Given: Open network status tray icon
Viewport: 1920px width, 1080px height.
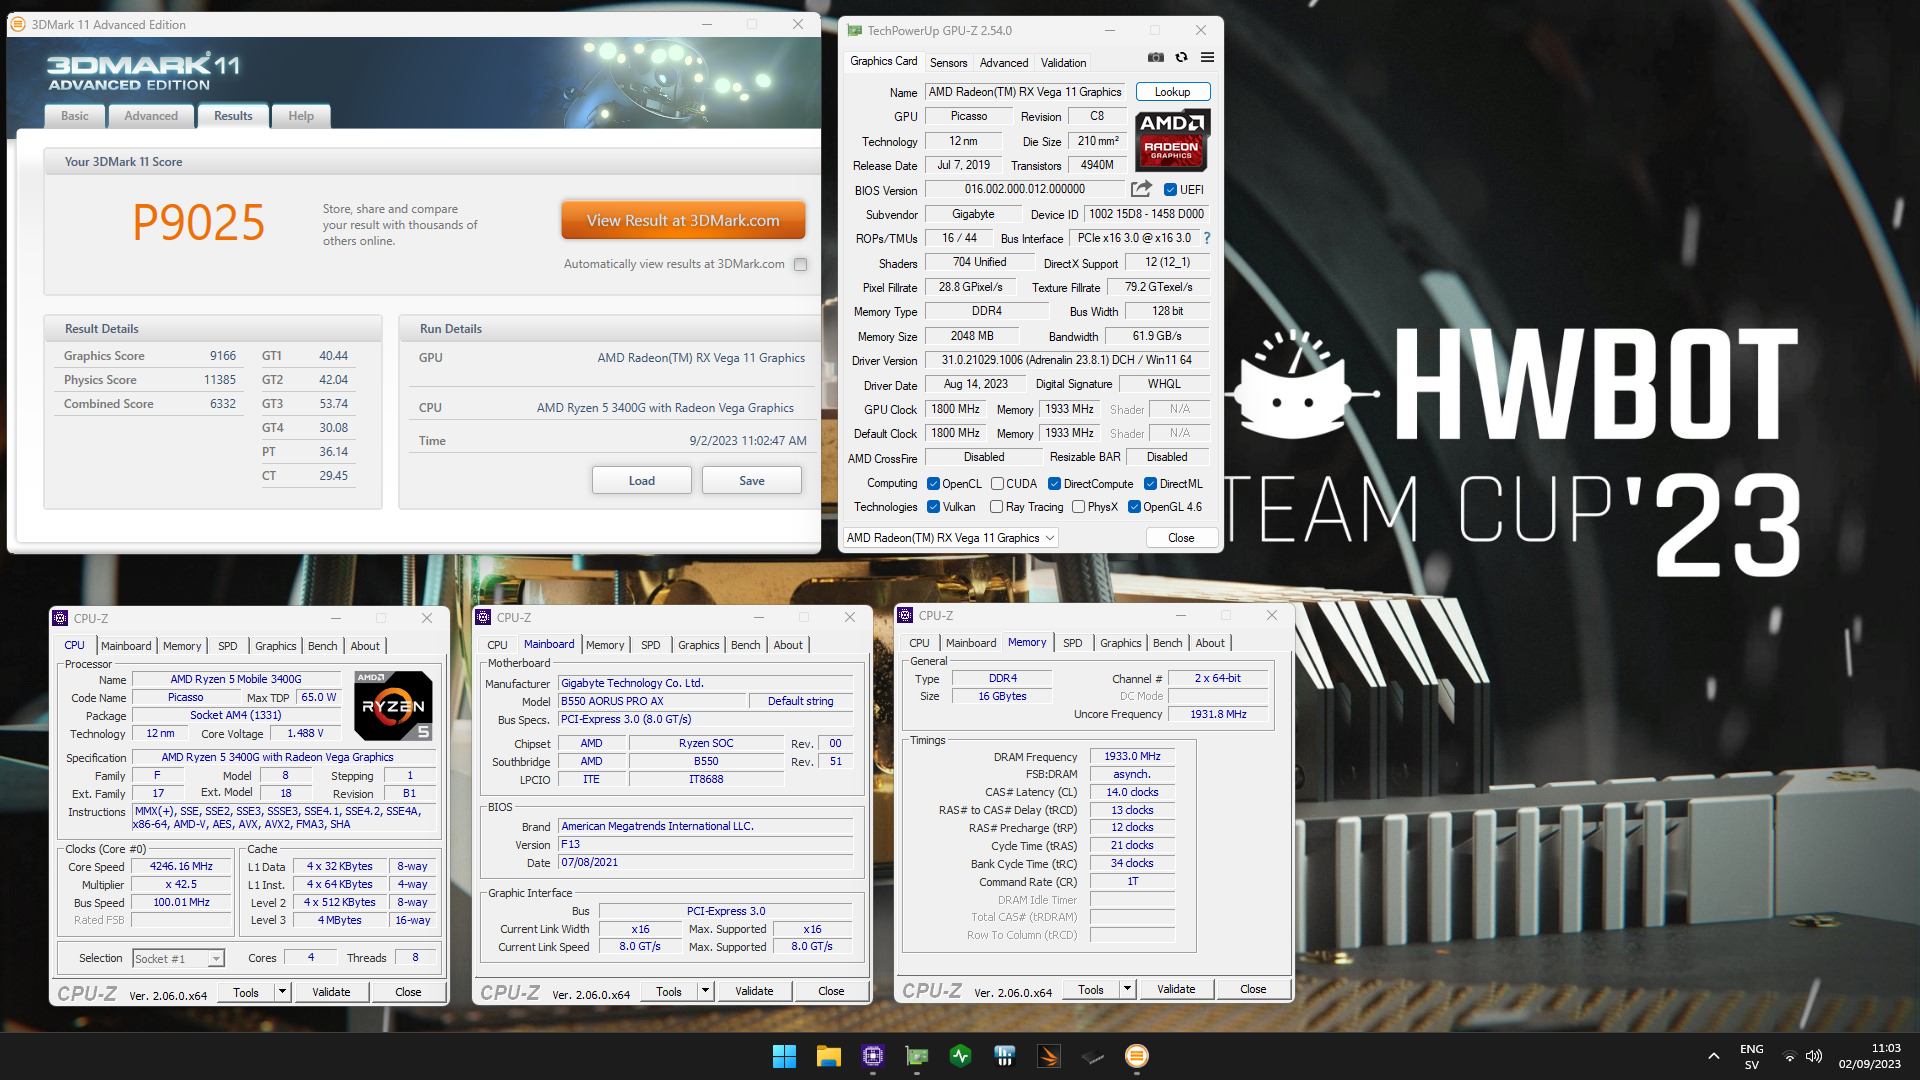Looking at the screenshot, I should [x=1790, y=1056].
